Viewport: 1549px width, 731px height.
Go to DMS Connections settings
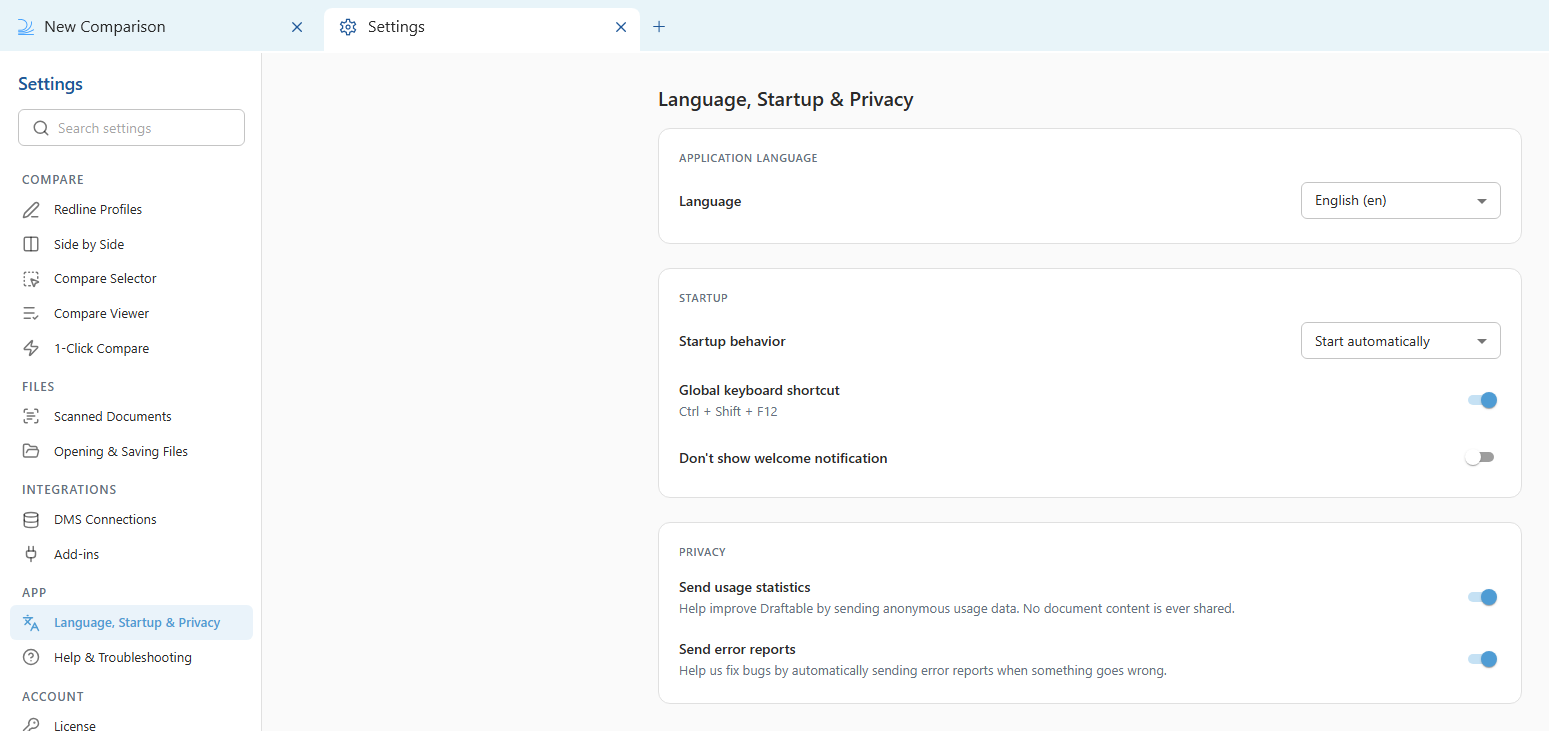pos(131,520)
